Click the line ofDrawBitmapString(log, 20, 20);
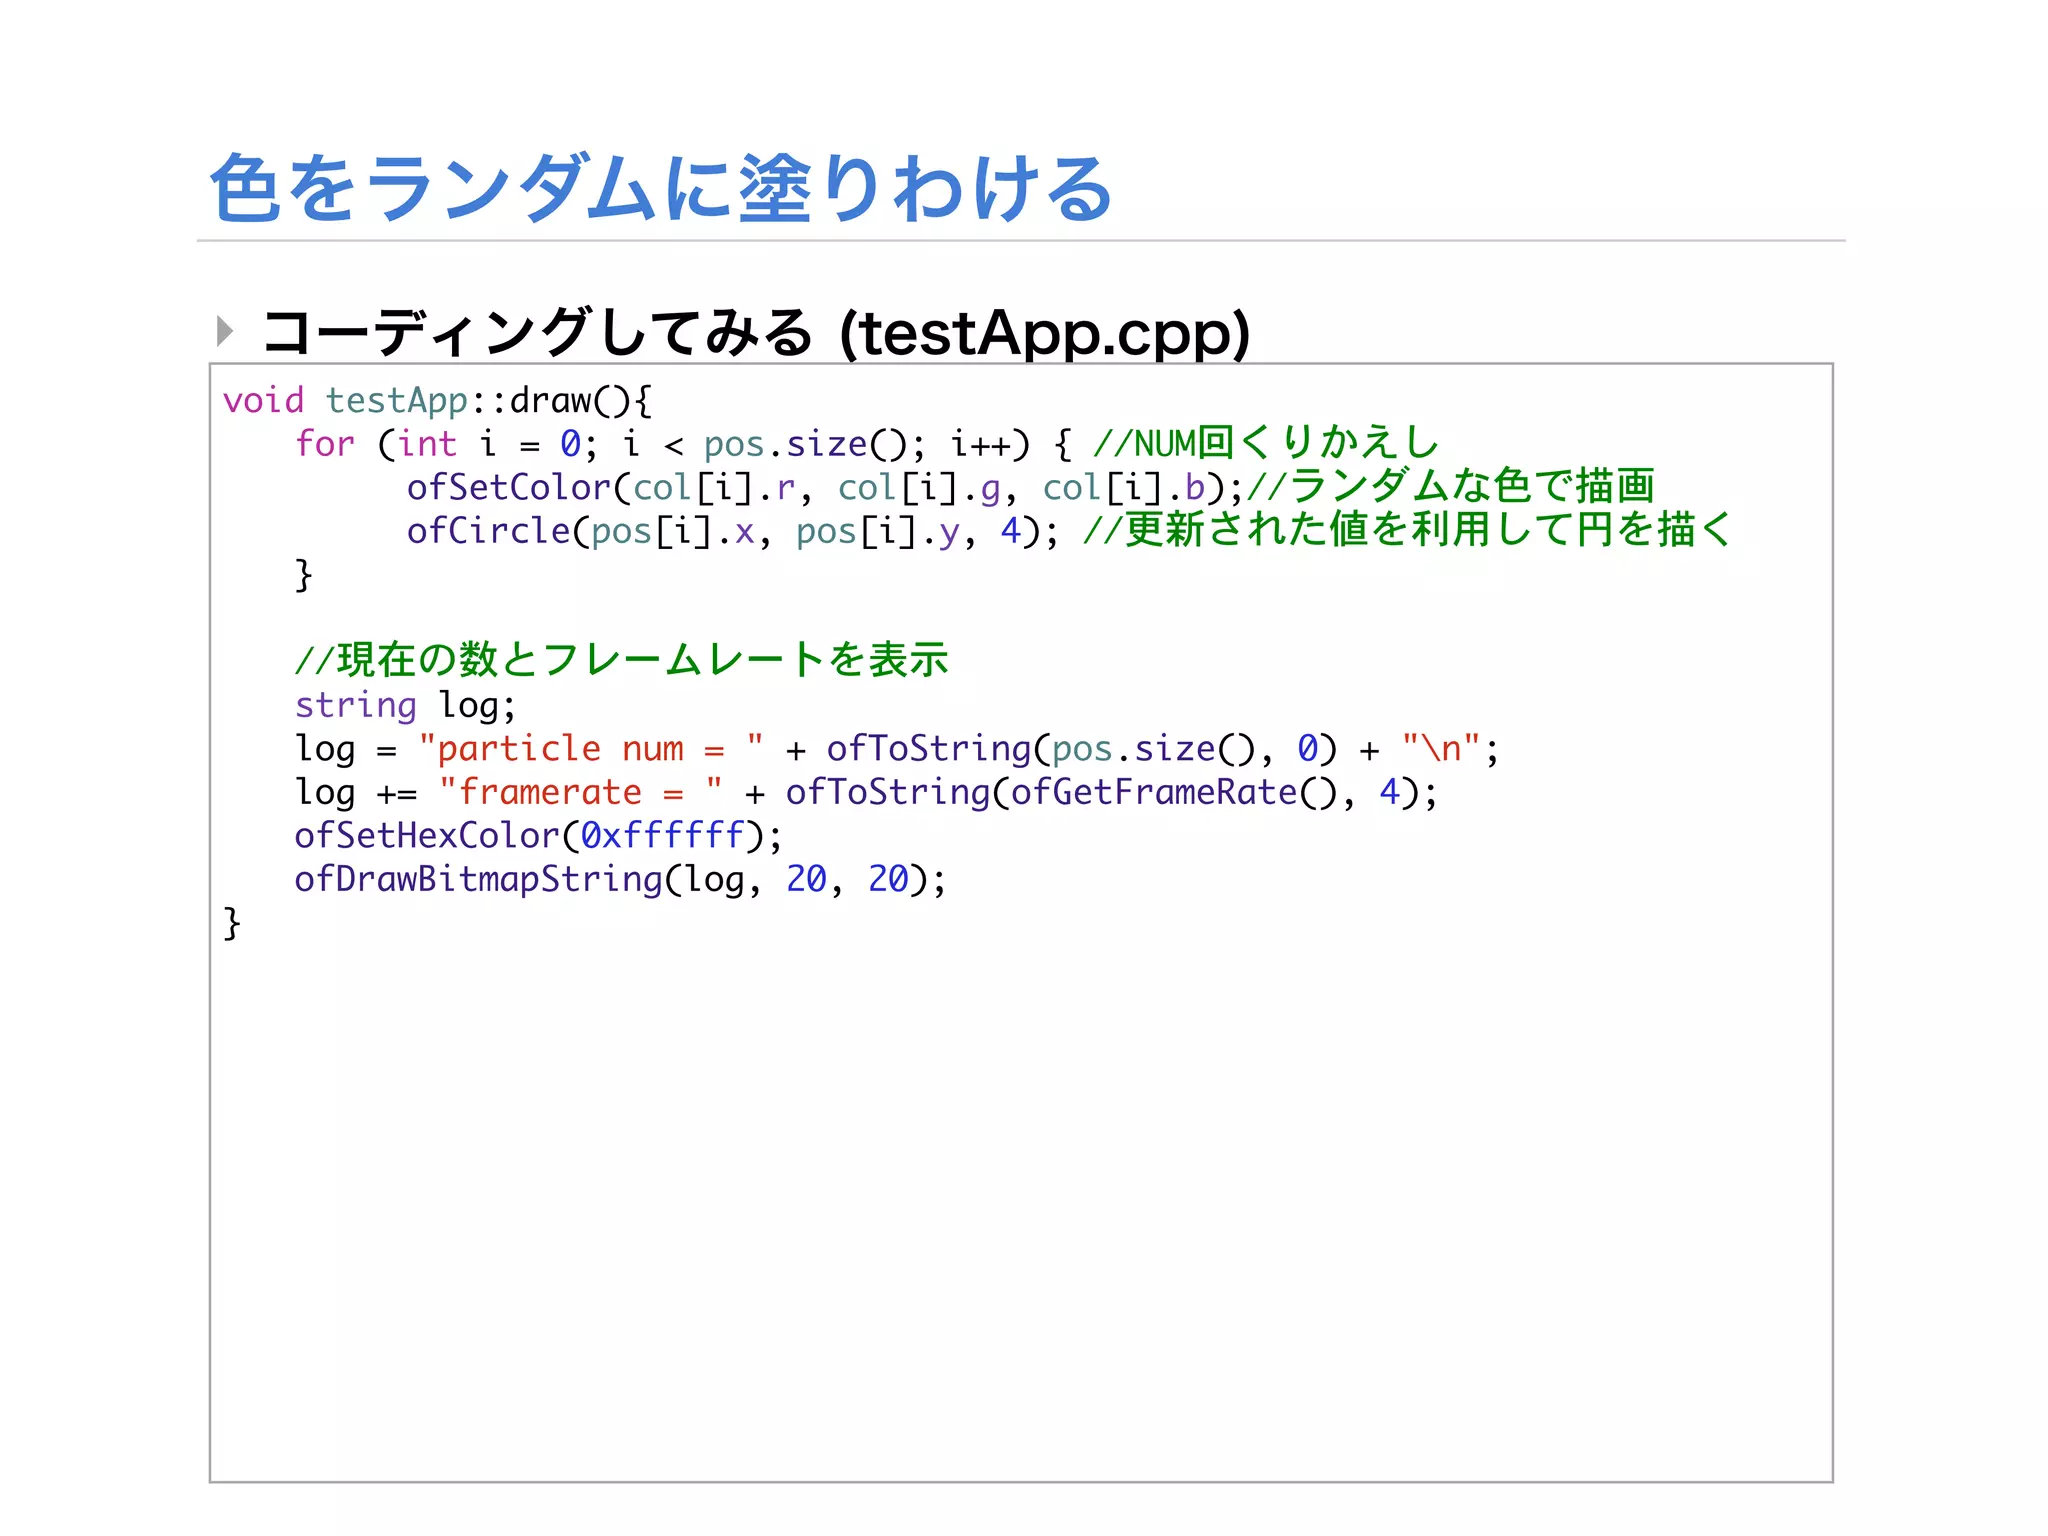The width and height of the screenshot is (2048, 1536). (620, 880)
